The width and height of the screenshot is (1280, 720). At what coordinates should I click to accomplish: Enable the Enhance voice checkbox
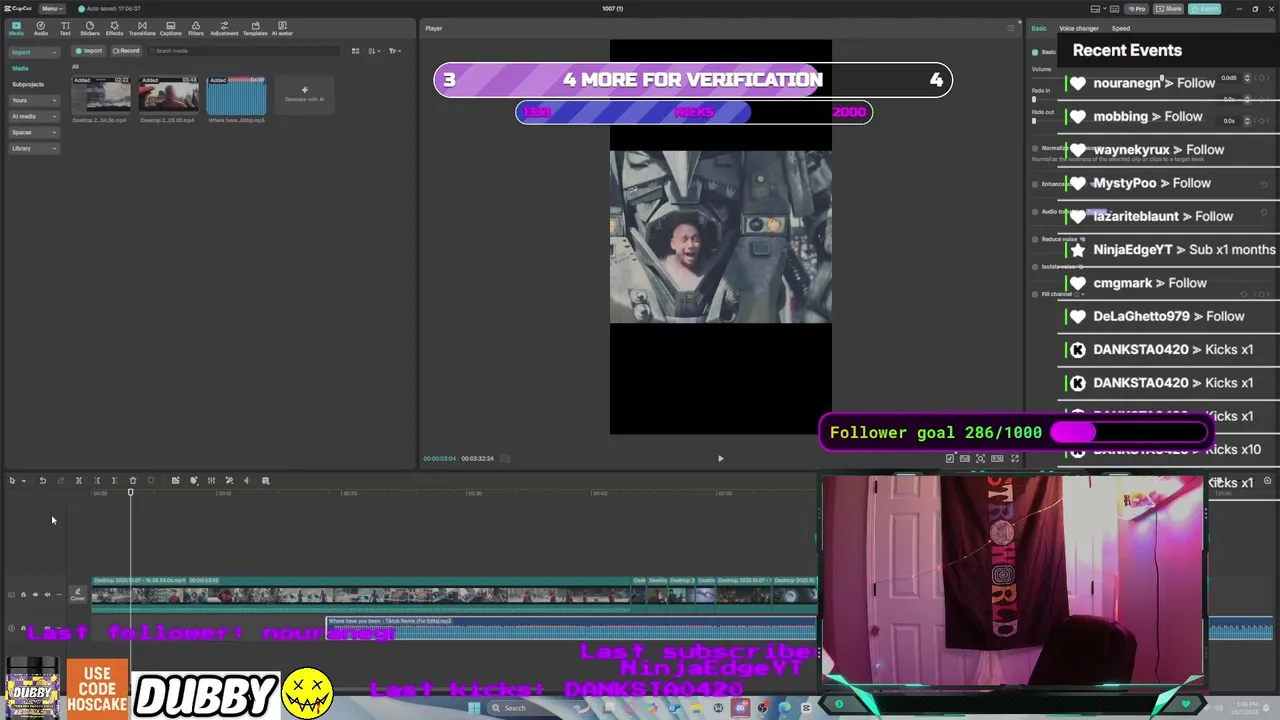point(1035,184)
